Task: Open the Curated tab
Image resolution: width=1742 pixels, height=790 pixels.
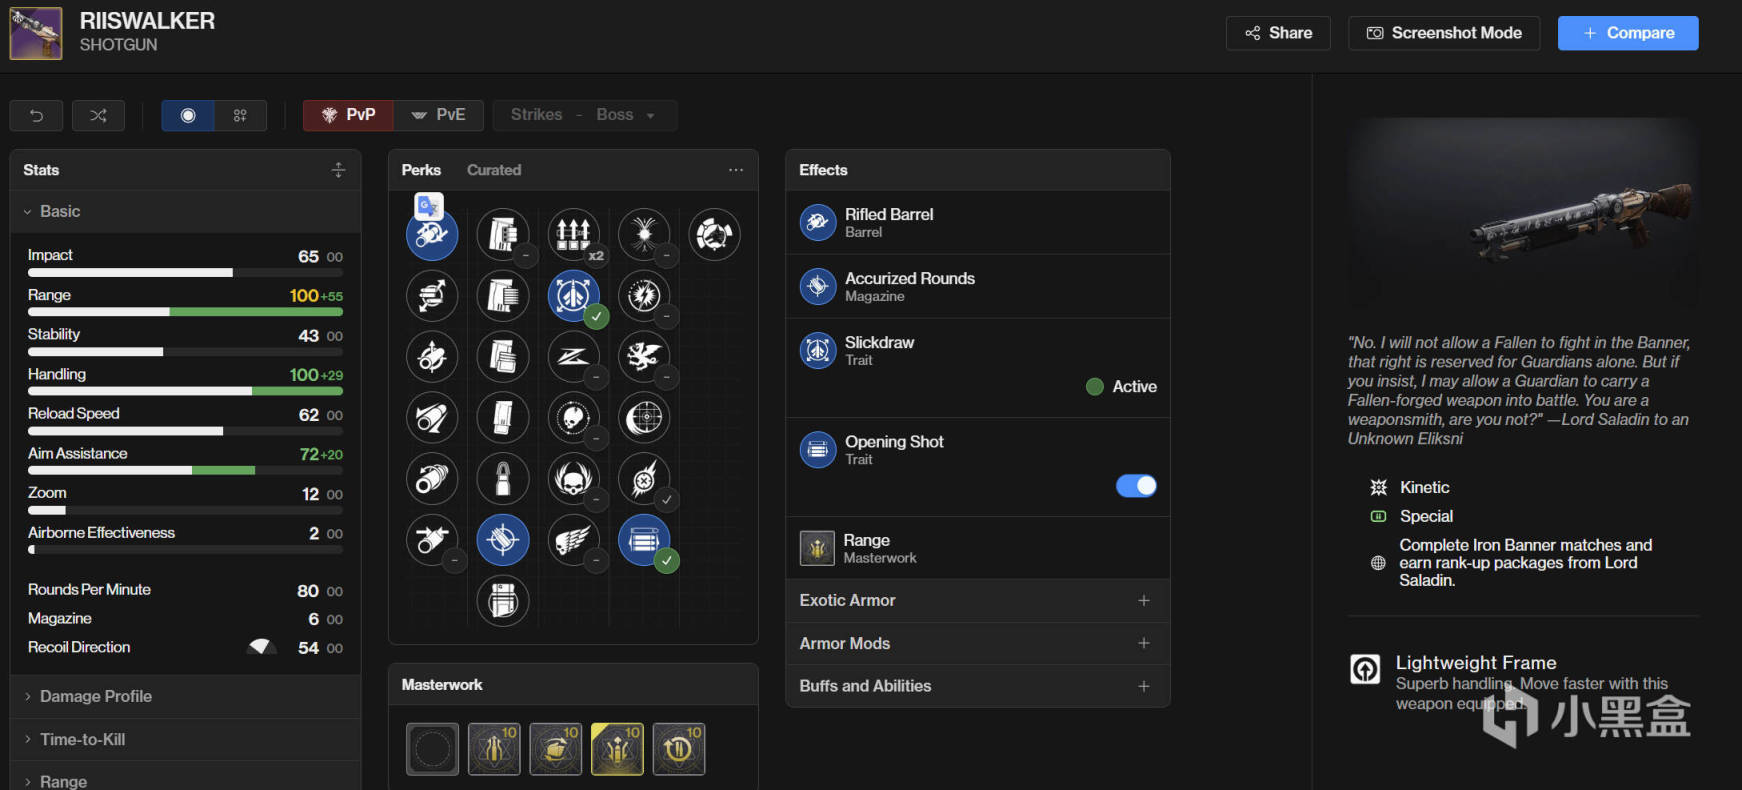Action: pos(494,170)
